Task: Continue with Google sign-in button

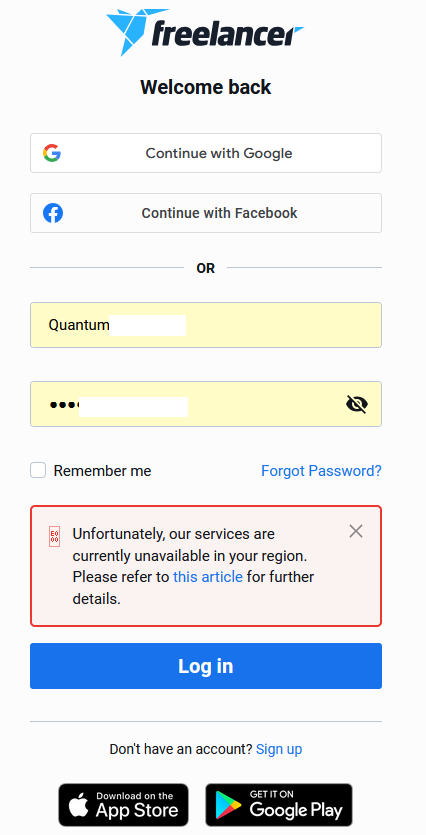Action: [x=206, y=153]
